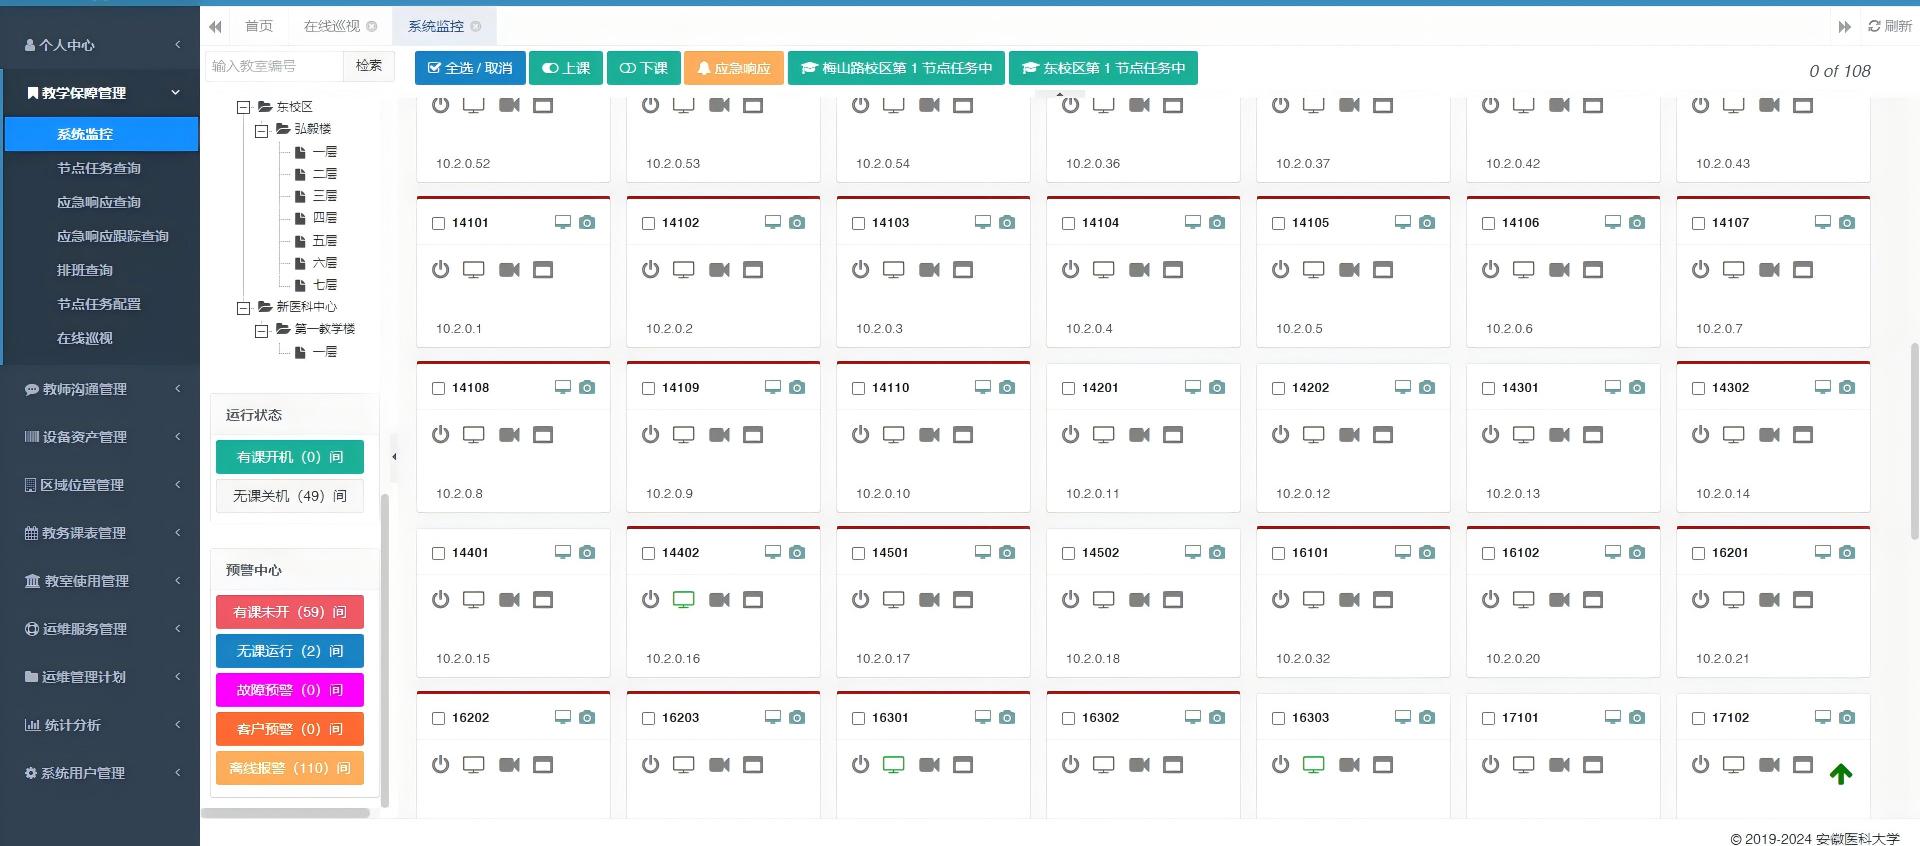Click the green scroll-to-top arrow
Screen dimensions: 1920x846
1841,774
